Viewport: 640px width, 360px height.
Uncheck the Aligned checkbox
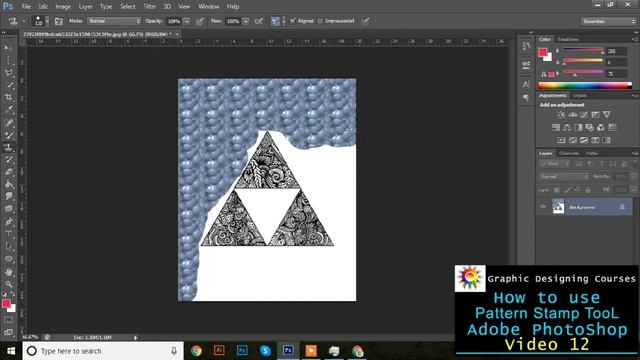(293, 21)
